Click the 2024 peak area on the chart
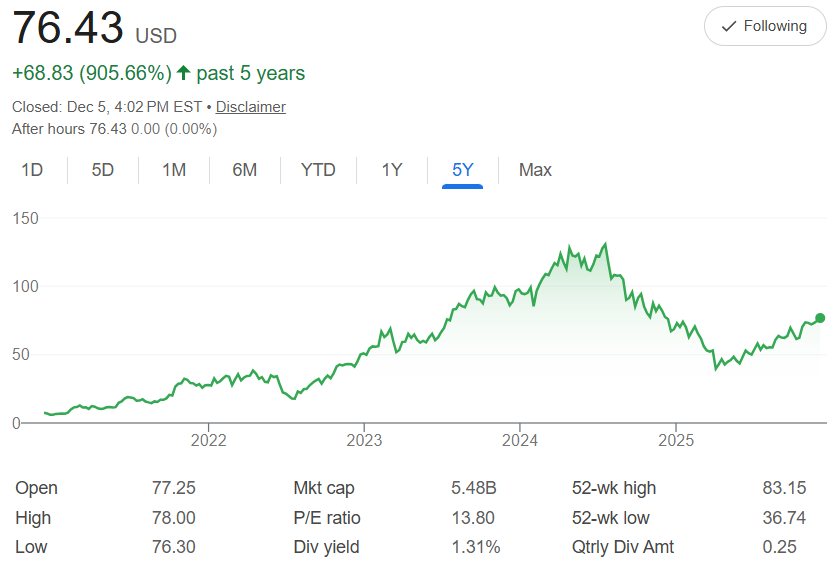 pyautogui.click(x=603, y=245)
